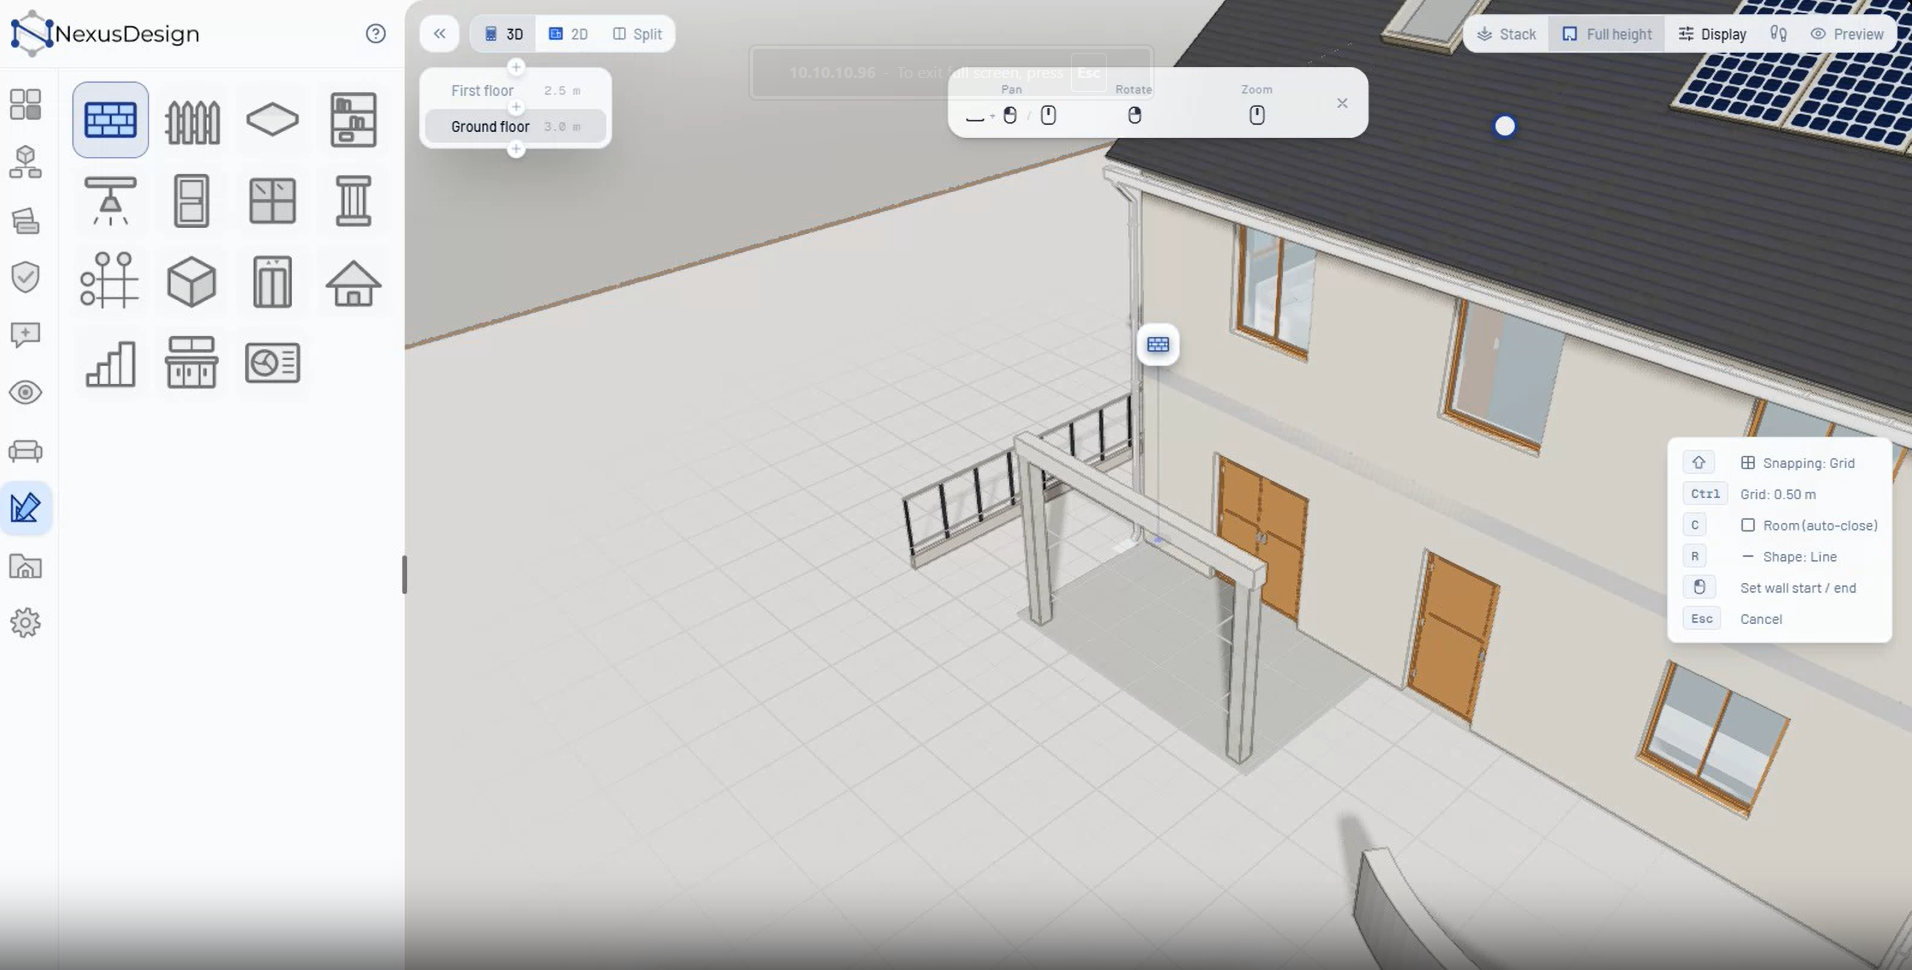Image resolution: width=1912 pixels, height=970 pixels.
Task: Select the Door tool
Action: [192, 201]
